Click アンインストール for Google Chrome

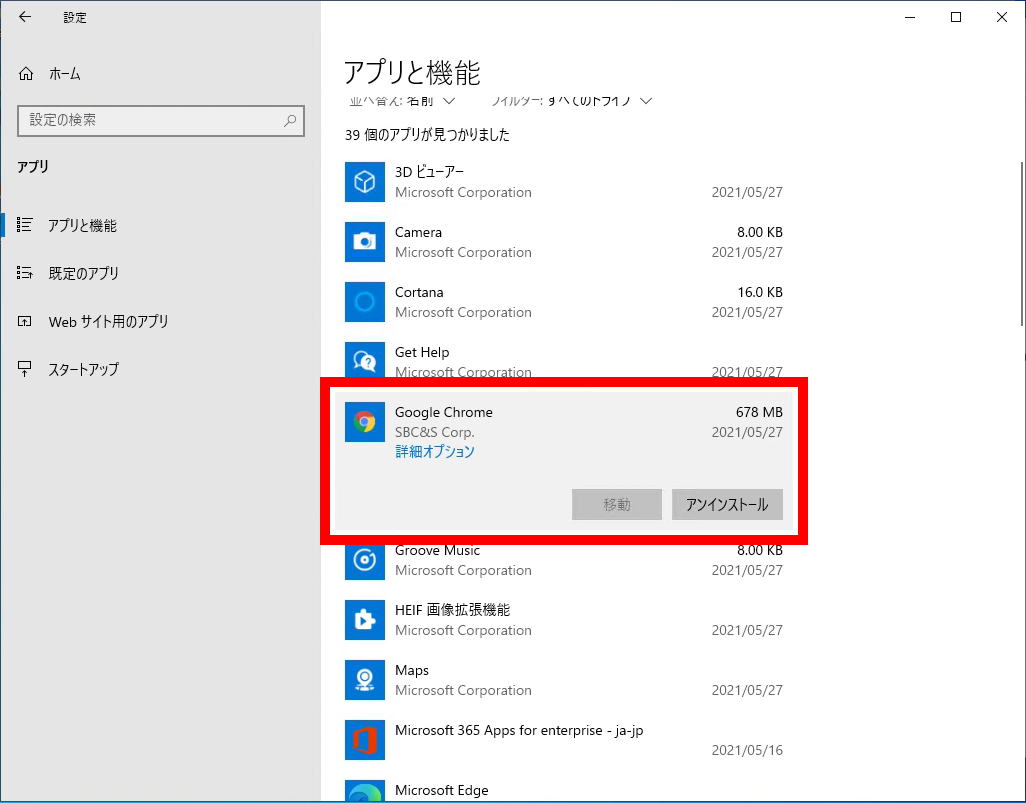(727, 505)
